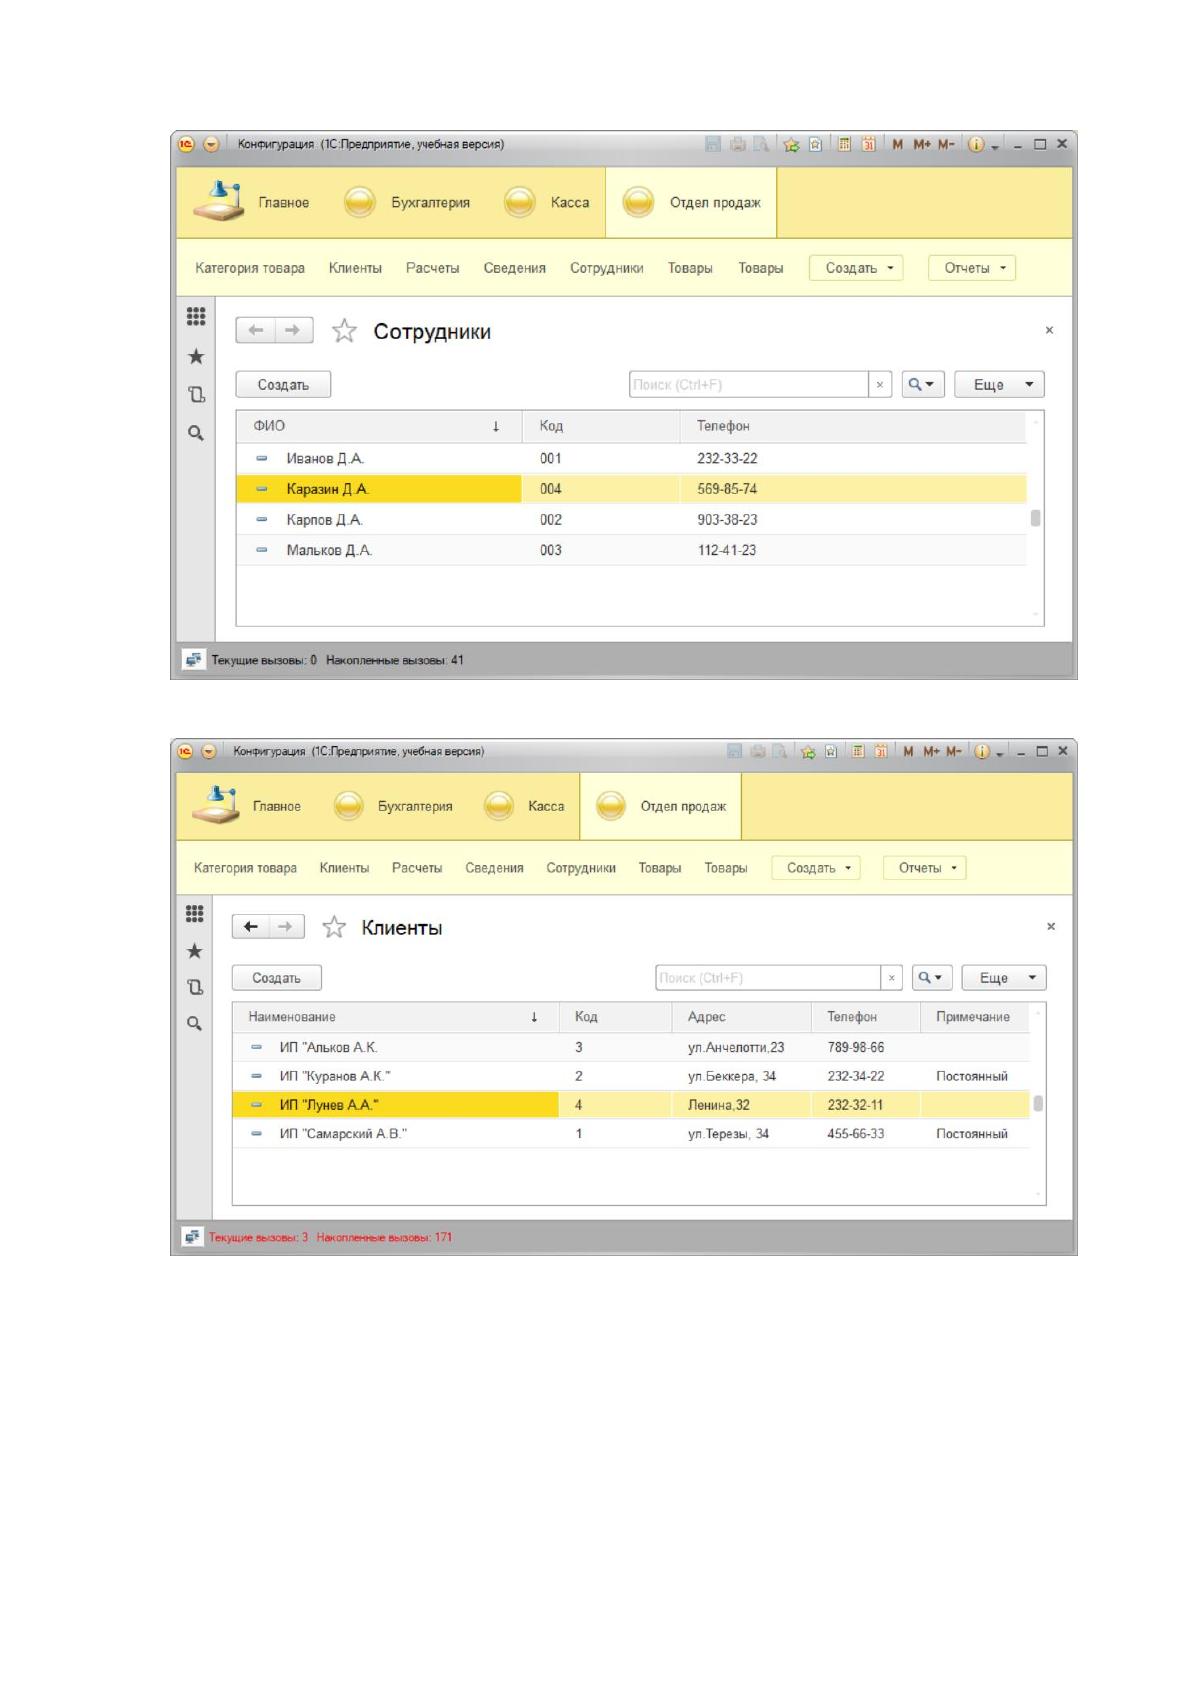1191x1684 pixels.
Task: Click calendar icon in upper window title bar
Action: tap(869, 145)
